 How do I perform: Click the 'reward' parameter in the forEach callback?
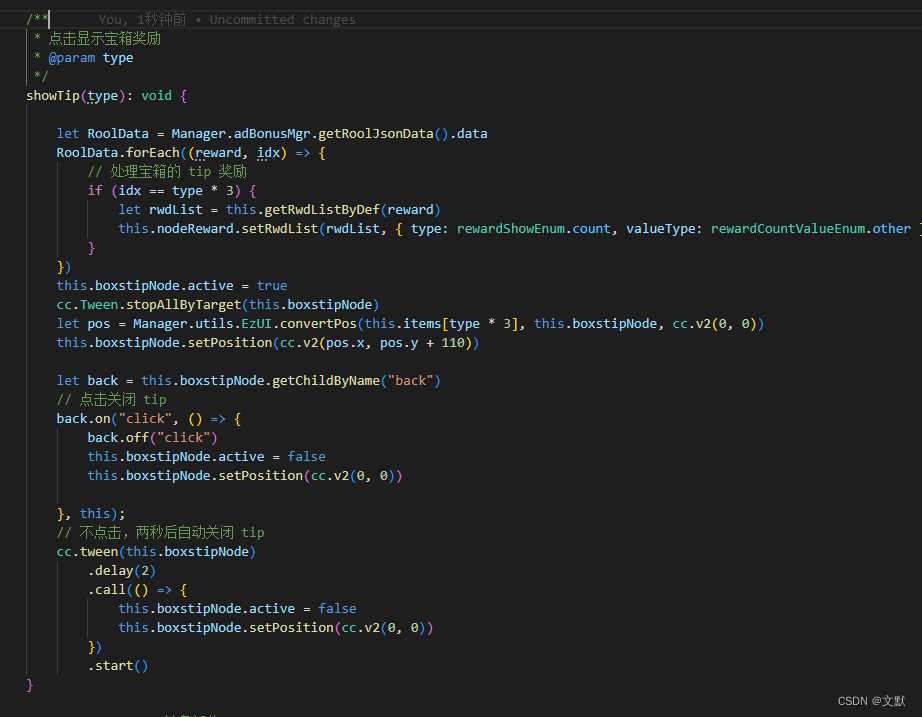tap(218, 153)
